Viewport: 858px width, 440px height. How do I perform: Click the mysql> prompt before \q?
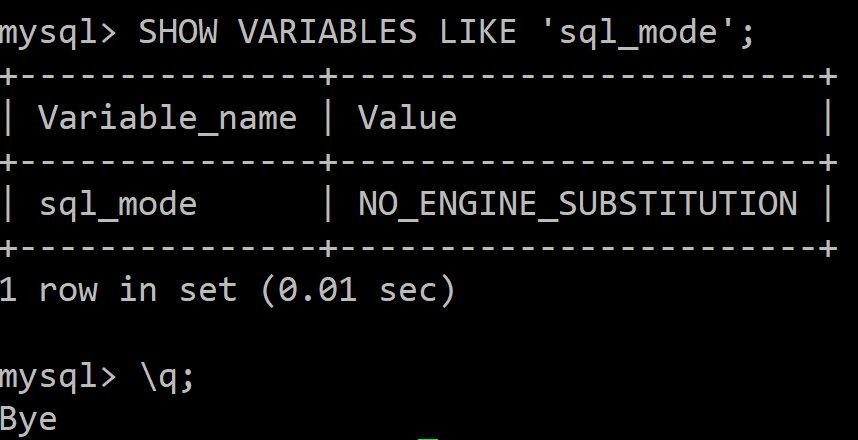pos(58,378)
